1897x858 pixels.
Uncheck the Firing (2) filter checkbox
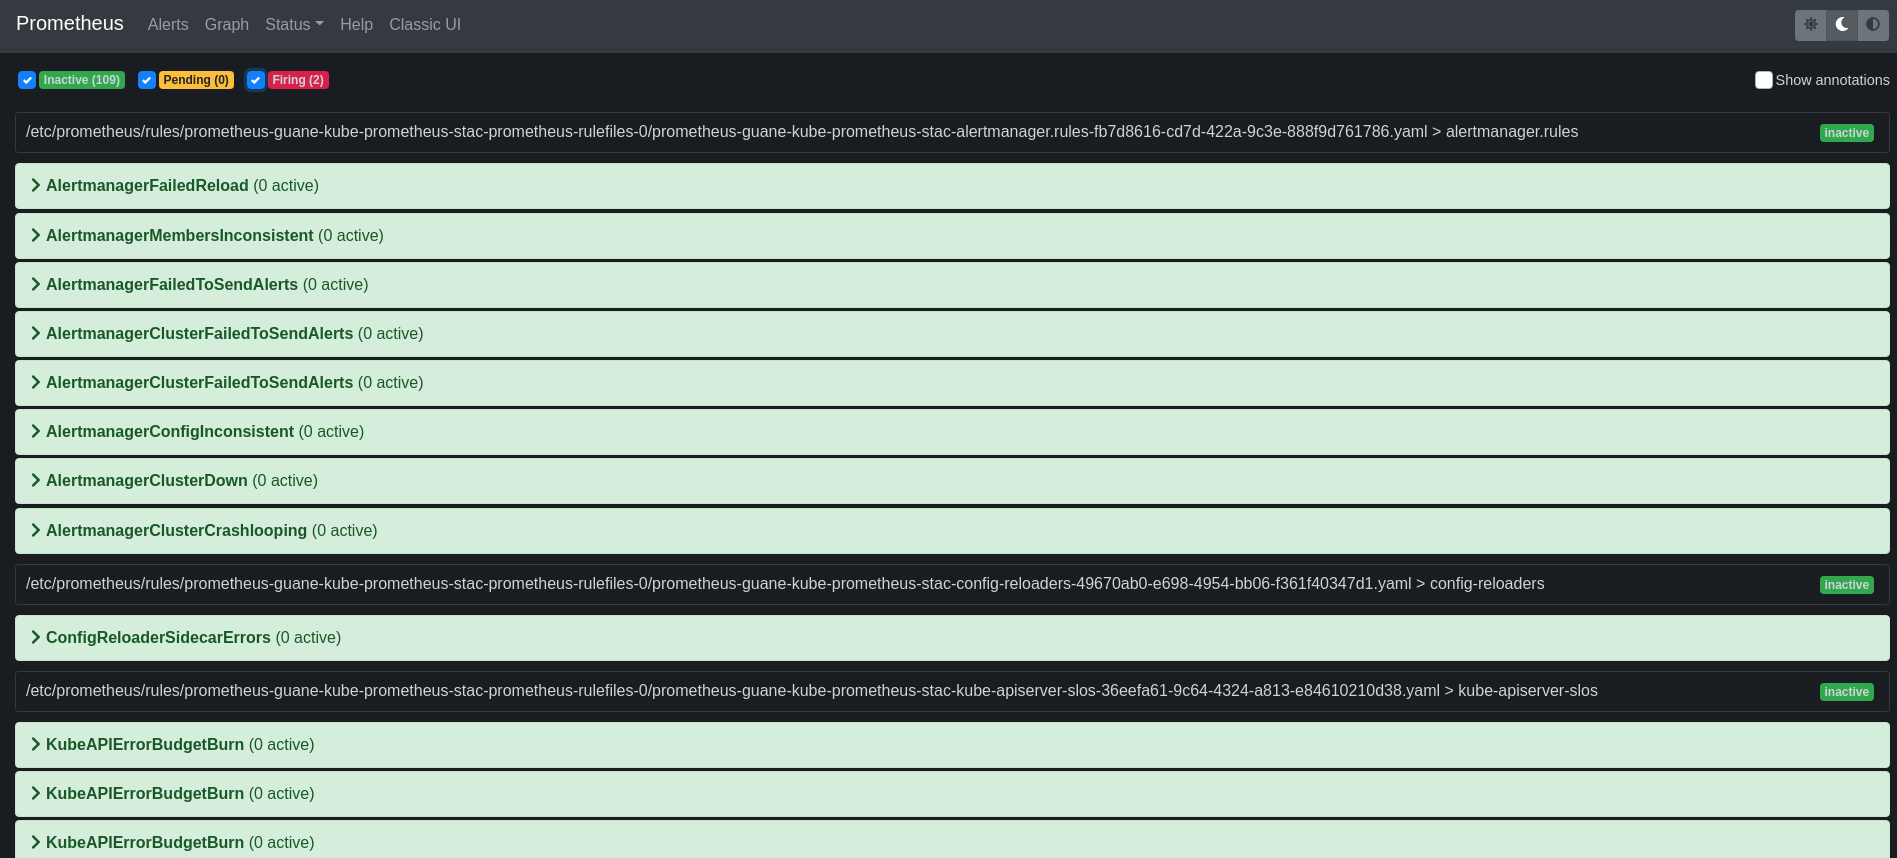(x=256, y=80)
